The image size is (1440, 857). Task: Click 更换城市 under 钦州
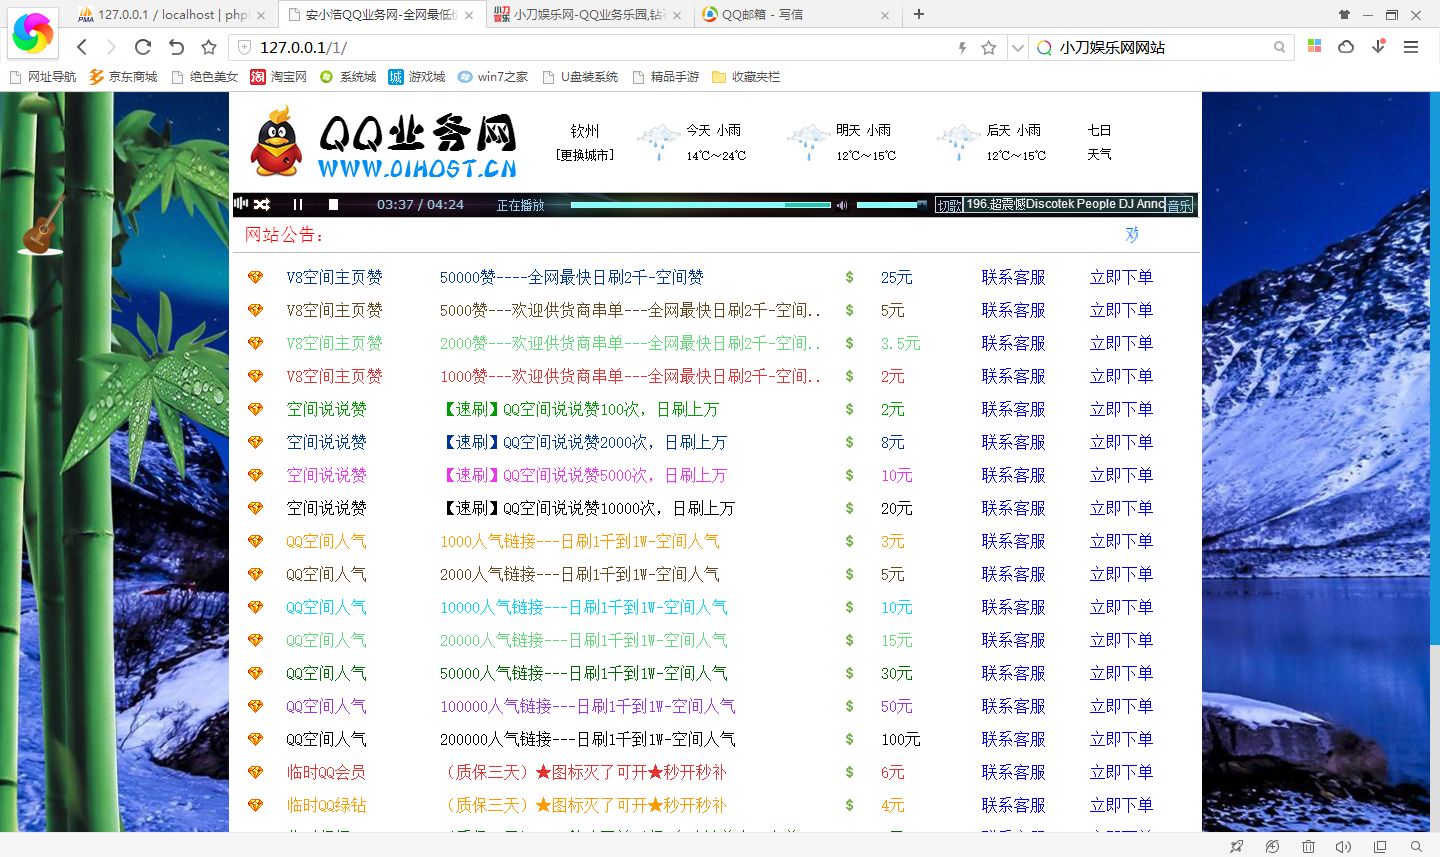point(585,155)
